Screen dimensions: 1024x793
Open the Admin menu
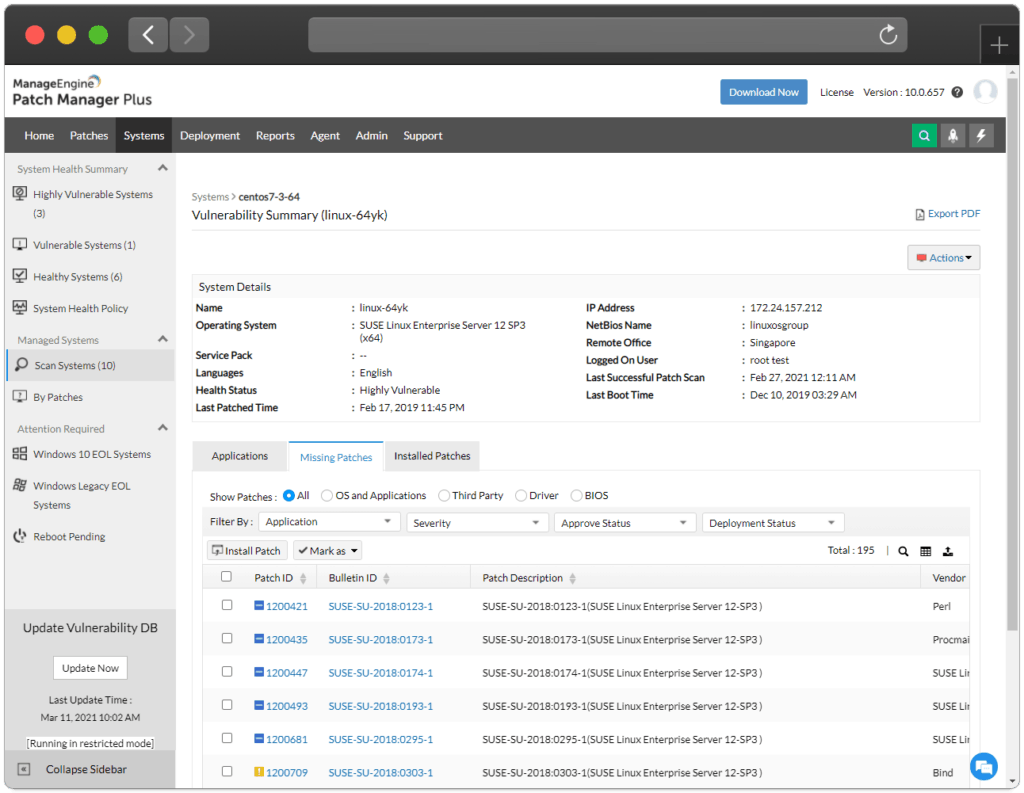pyautogui.click(x=372, y=135)
